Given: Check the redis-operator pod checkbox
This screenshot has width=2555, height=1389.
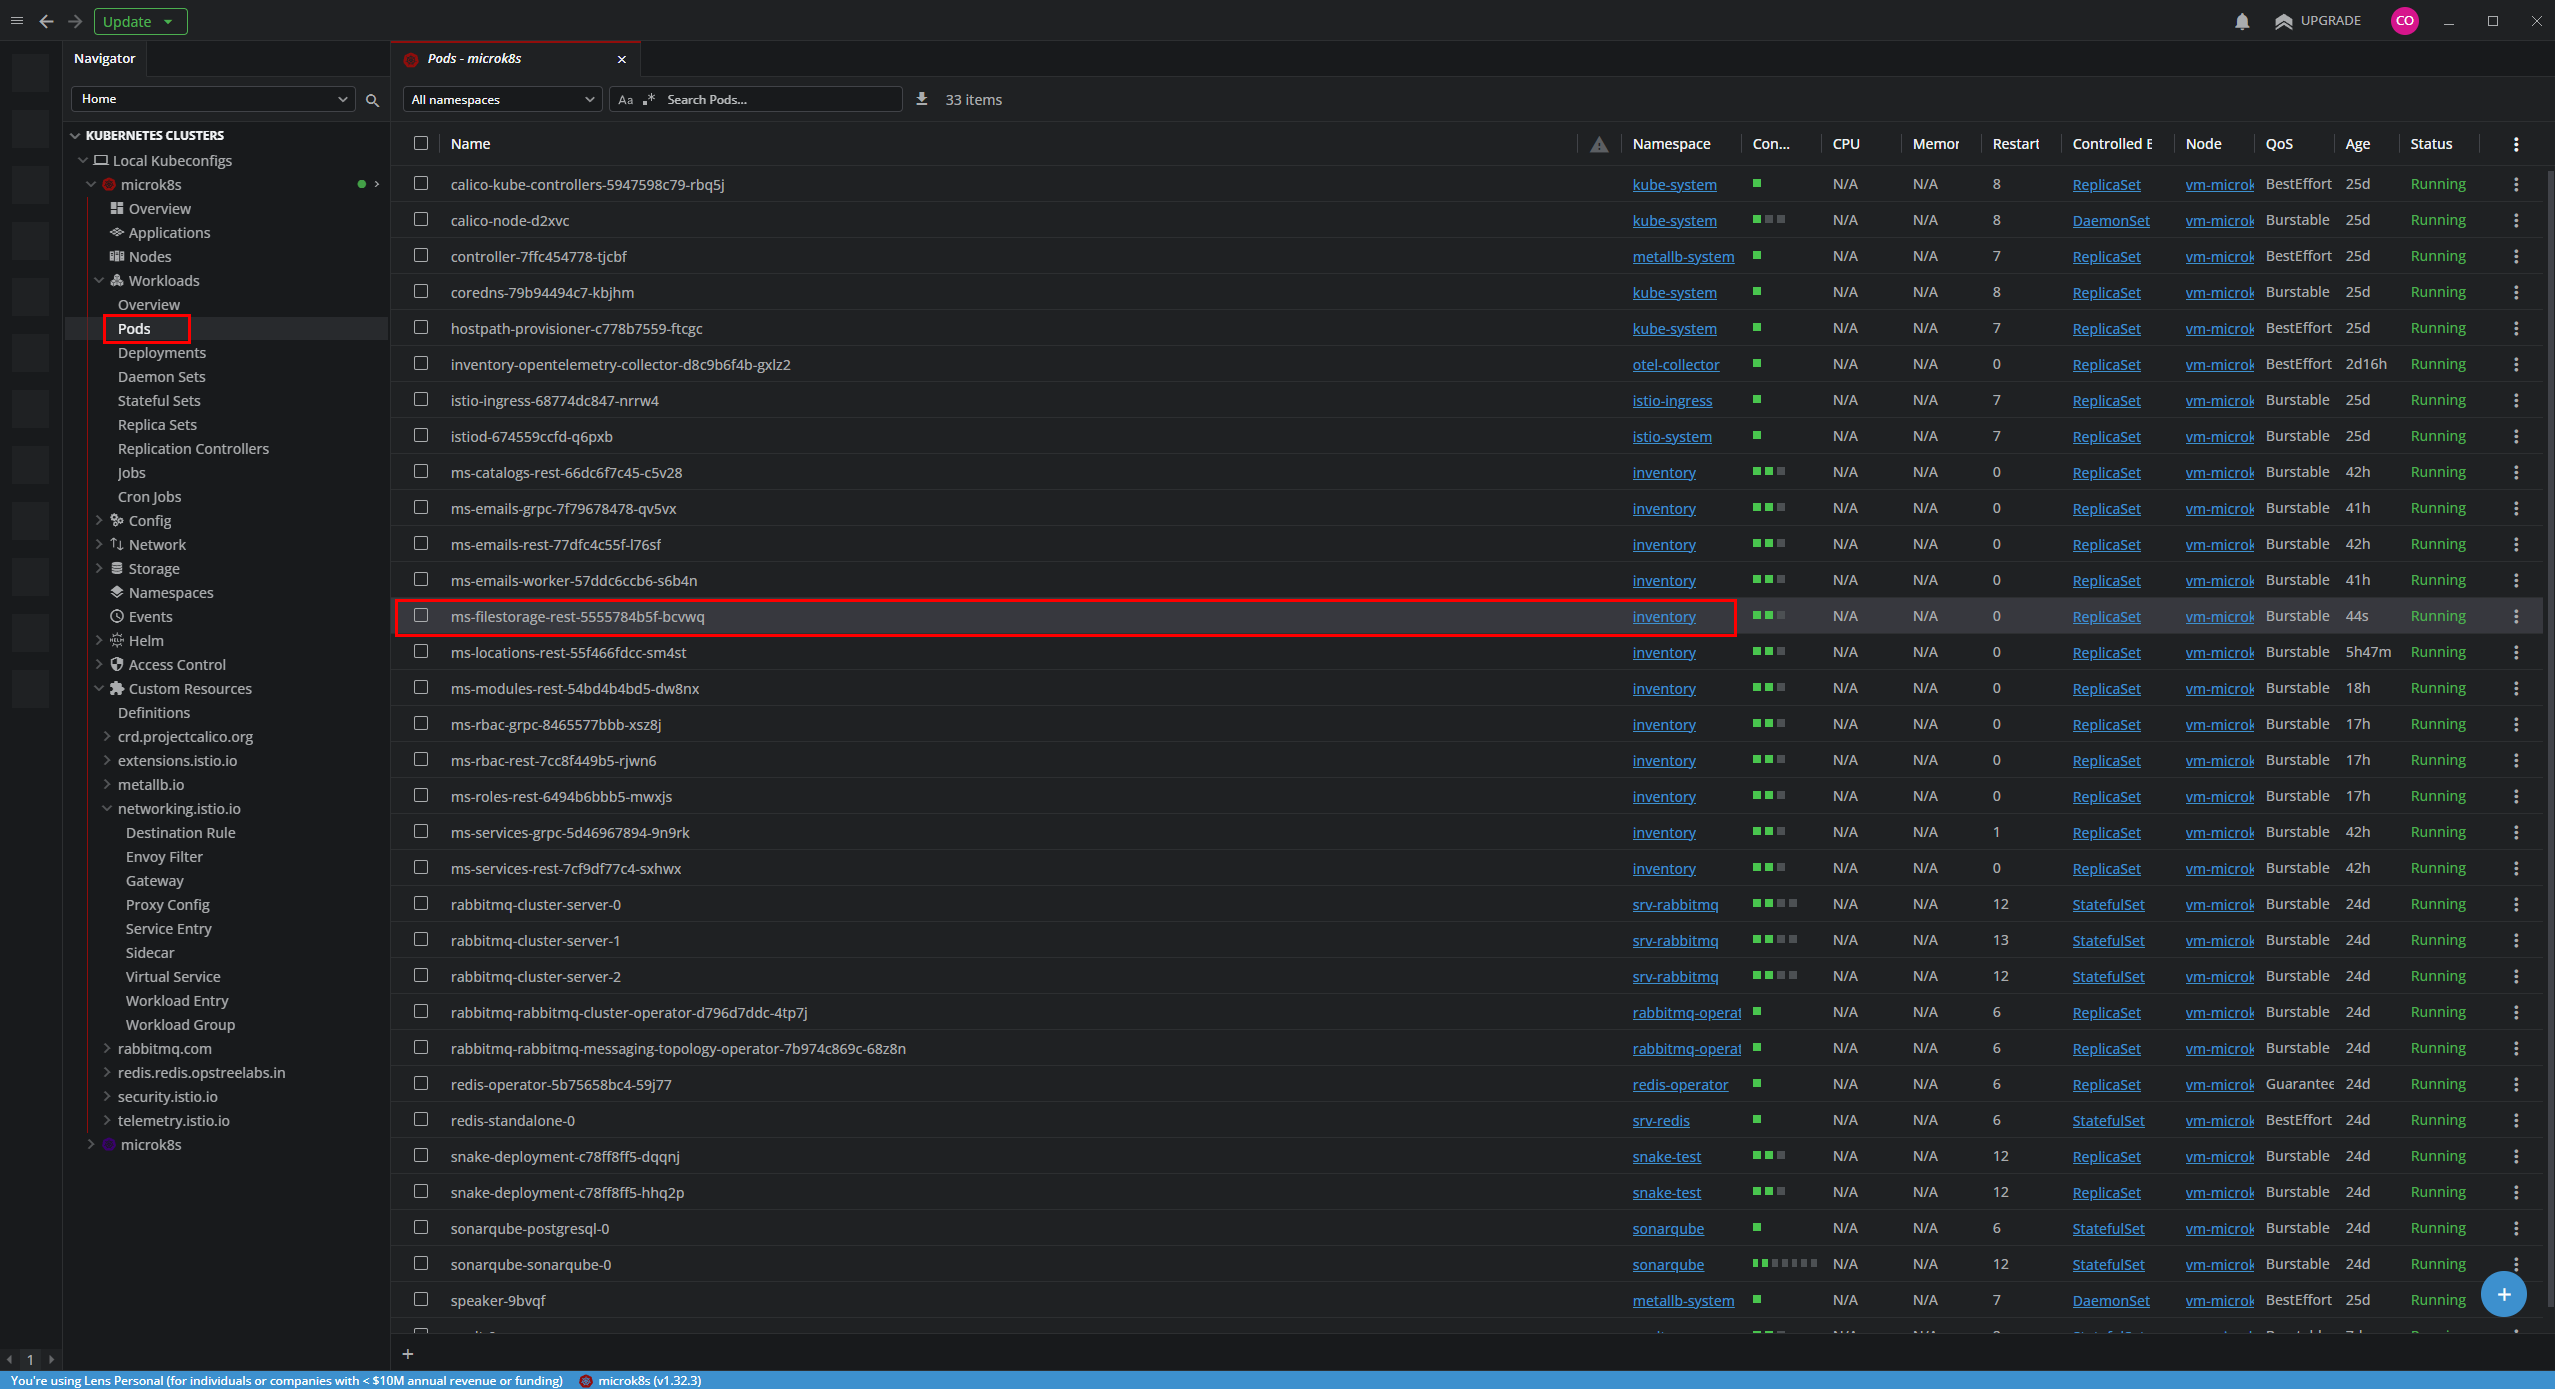Looking at the screenshot, I should 421,1083.
